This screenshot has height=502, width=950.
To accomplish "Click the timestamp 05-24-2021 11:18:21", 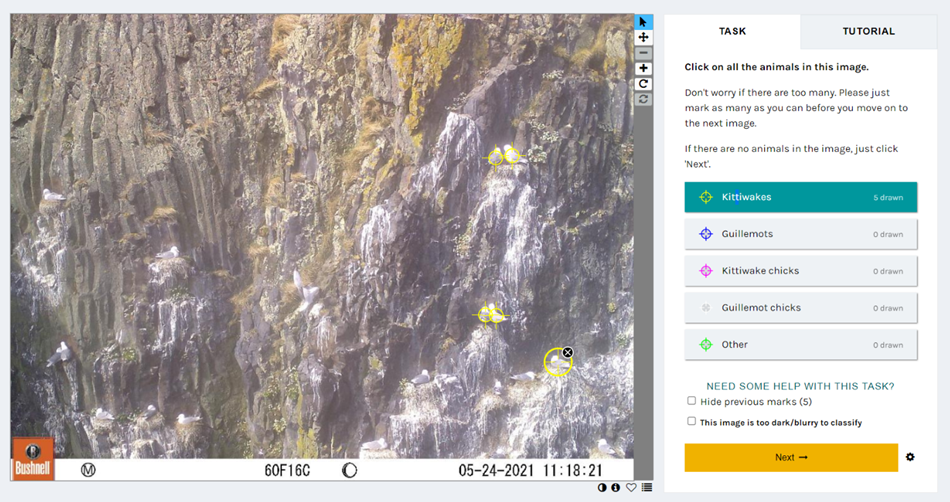I will tap(530, 471).
